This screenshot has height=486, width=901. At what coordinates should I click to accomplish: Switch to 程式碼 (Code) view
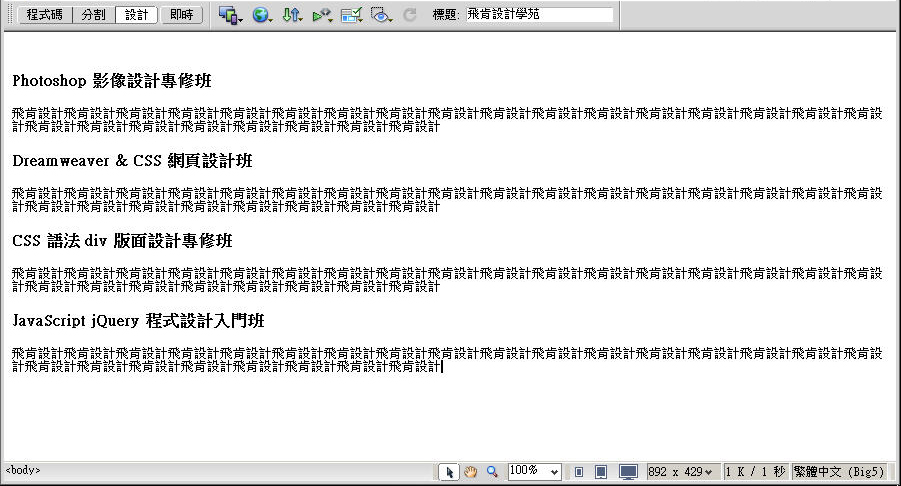(45, 15)
